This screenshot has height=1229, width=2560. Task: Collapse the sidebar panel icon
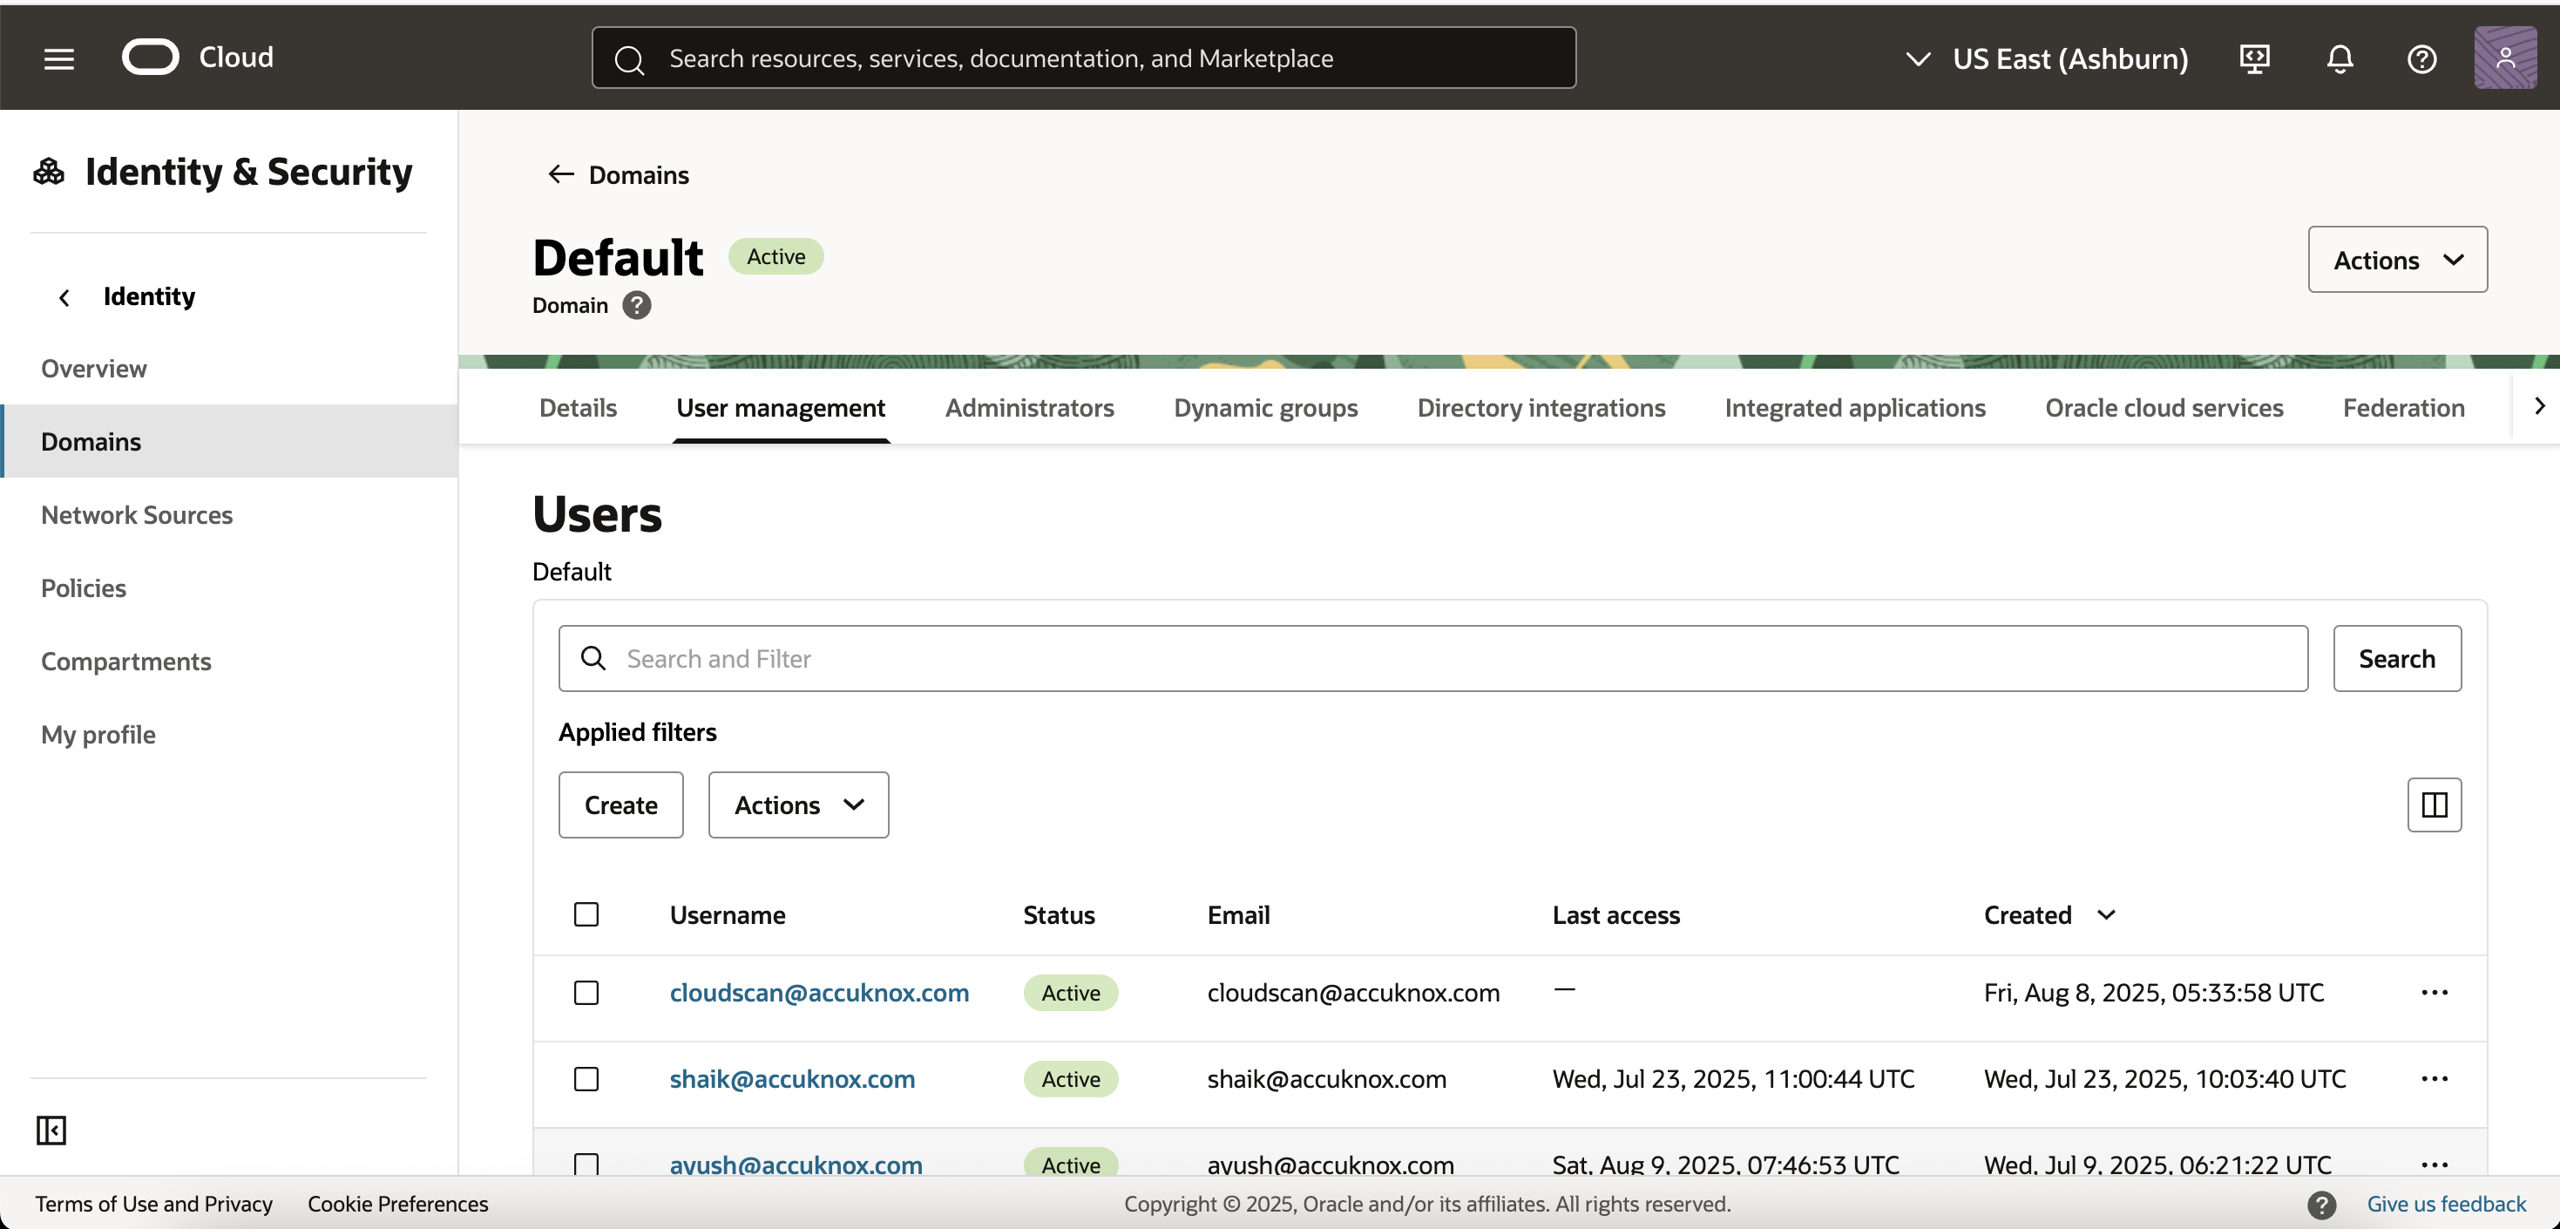[x=51, y=1130]
